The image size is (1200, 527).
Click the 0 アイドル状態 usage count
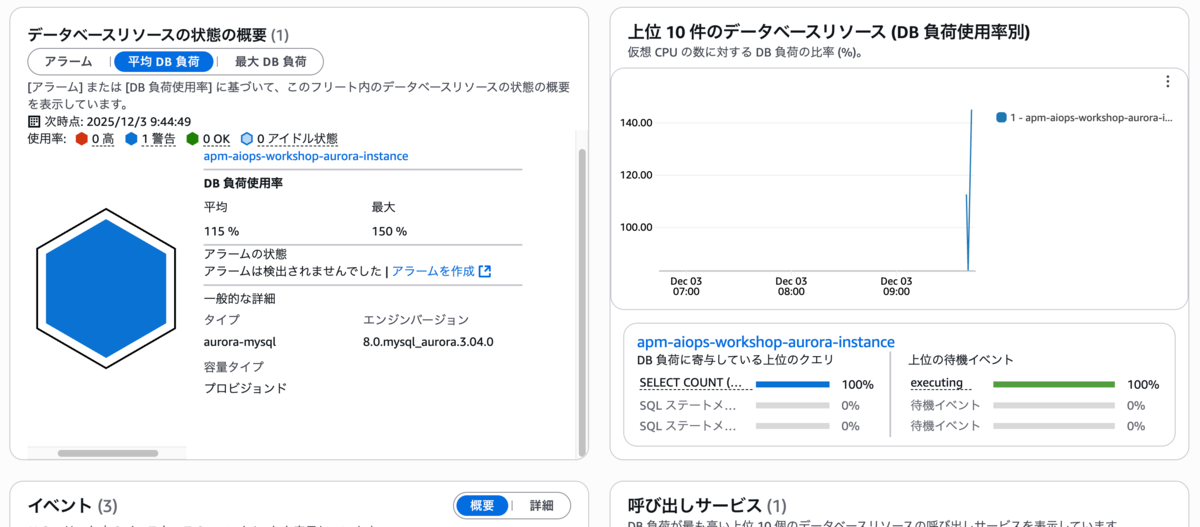click(x=297, y=139)
